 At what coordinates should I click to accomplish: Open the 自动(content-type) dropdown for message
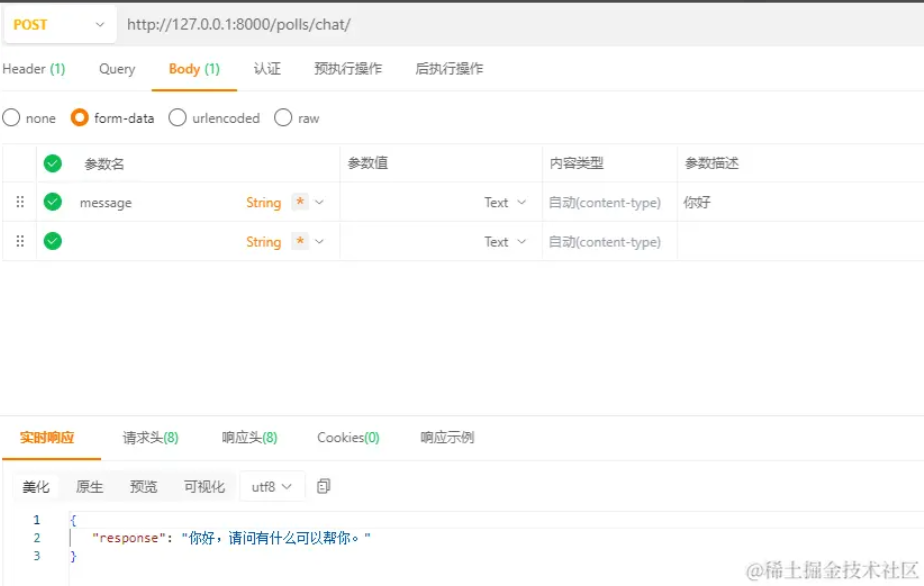[x=606, y=201]
